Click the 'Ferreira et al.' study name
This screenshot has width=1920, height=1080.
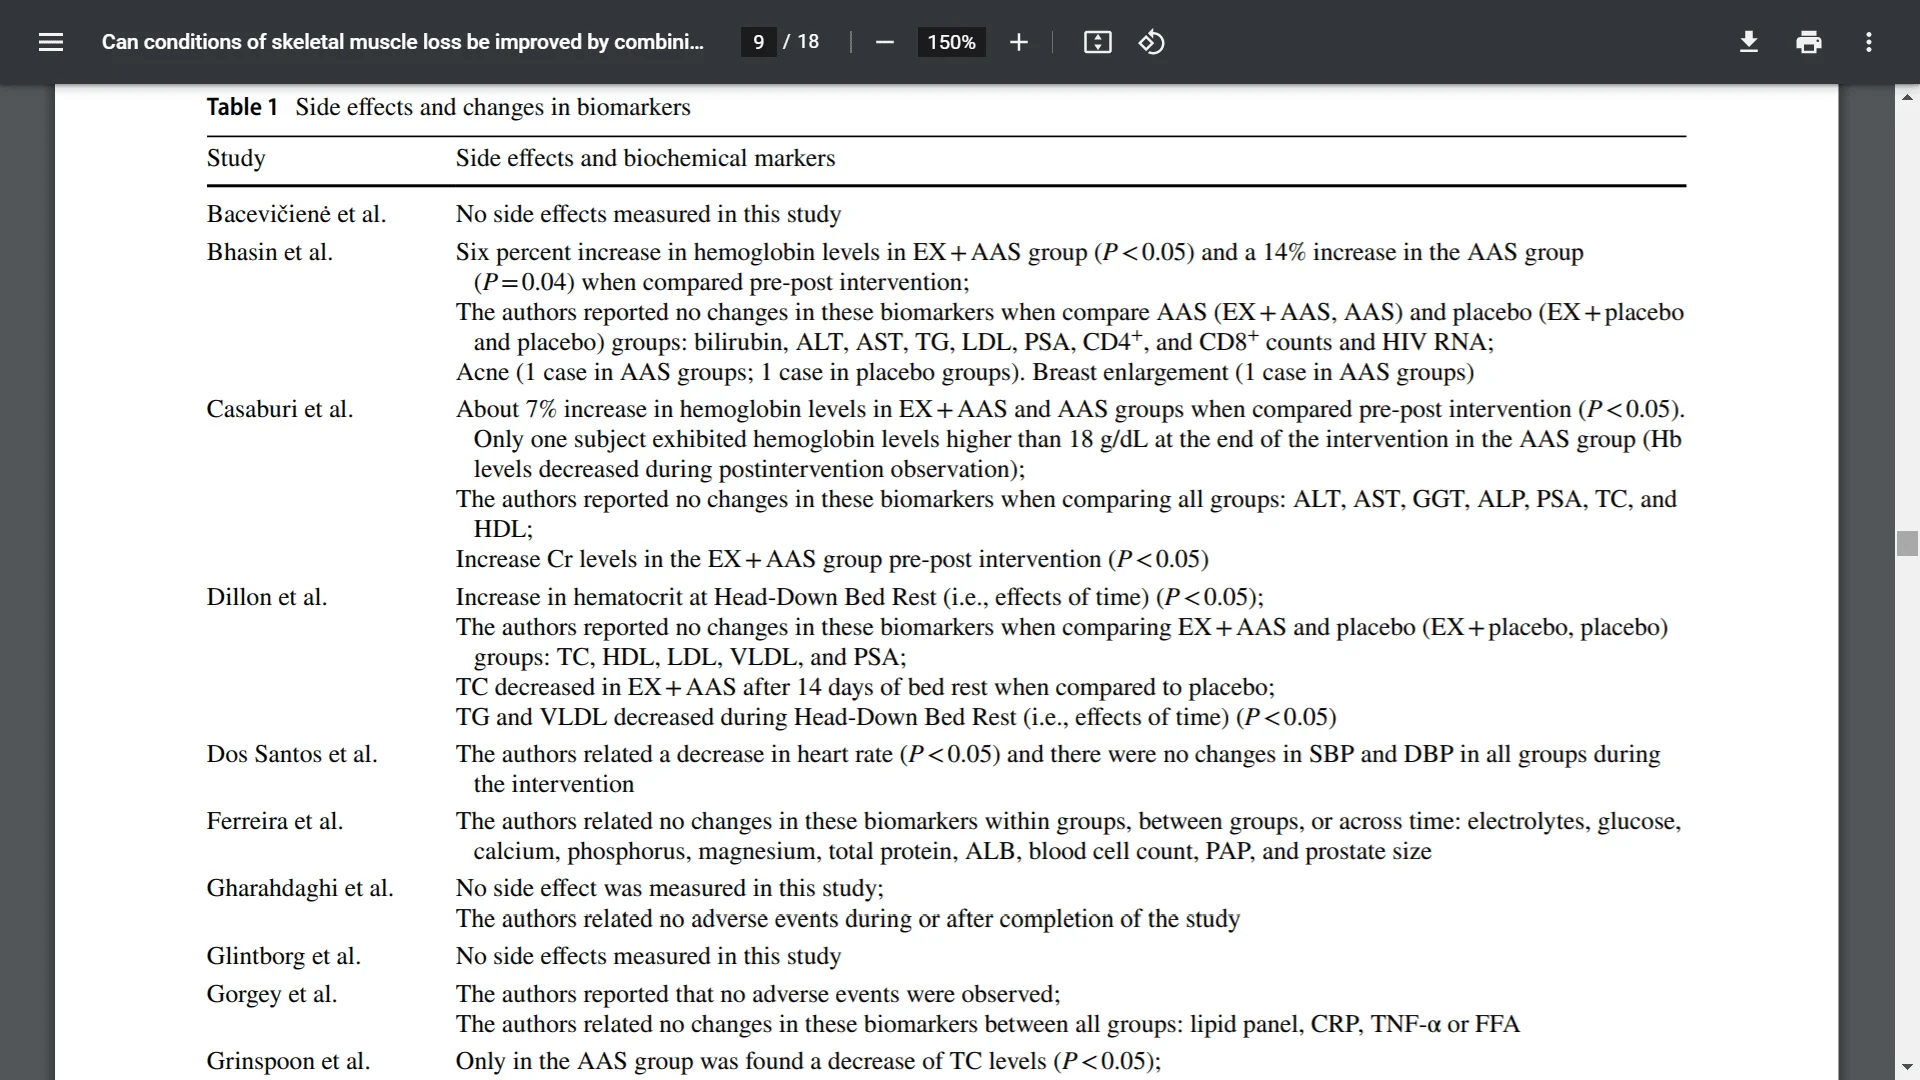pos(275,821)
